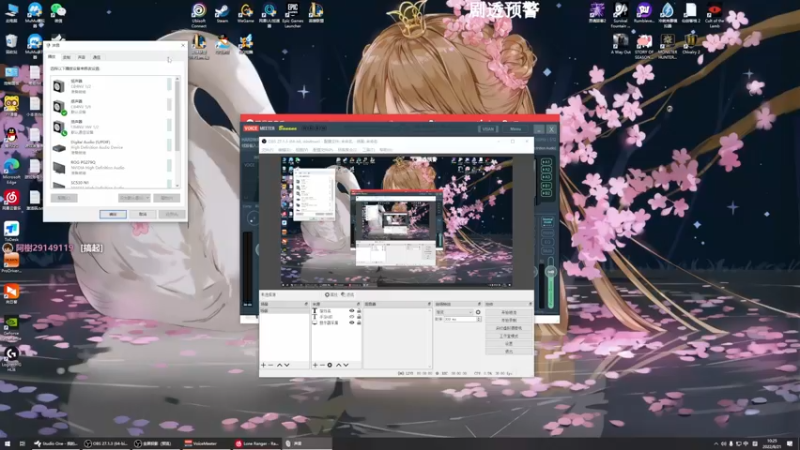800x450 pixels.
Task: Move the selected OBS source down
Action: [346, 365]
